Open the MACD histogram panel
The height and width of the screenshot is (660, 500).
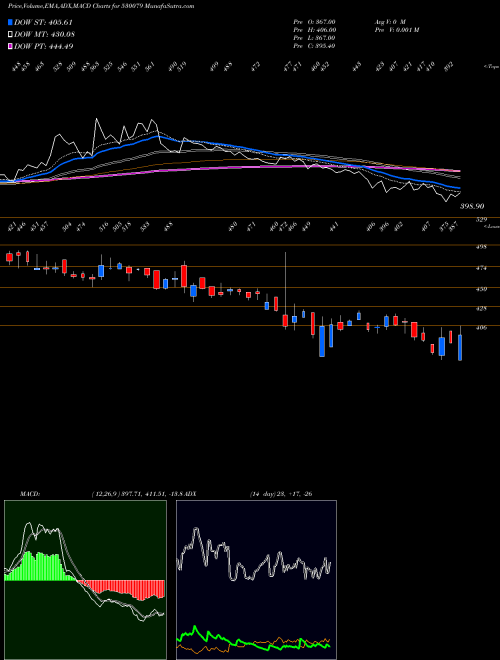pyautogui.click(x=85, y=580)
